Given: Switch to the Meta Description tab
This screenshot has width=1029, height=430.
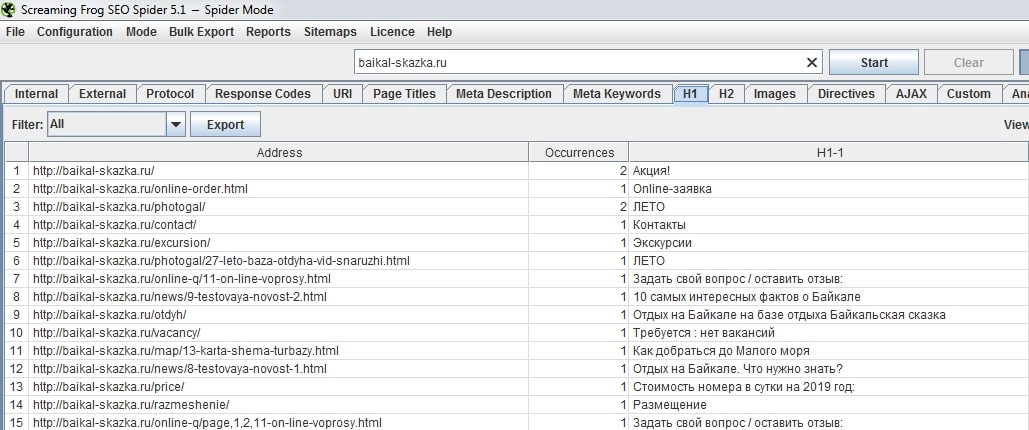Looking at the screenshot, I should pos(503,94).
